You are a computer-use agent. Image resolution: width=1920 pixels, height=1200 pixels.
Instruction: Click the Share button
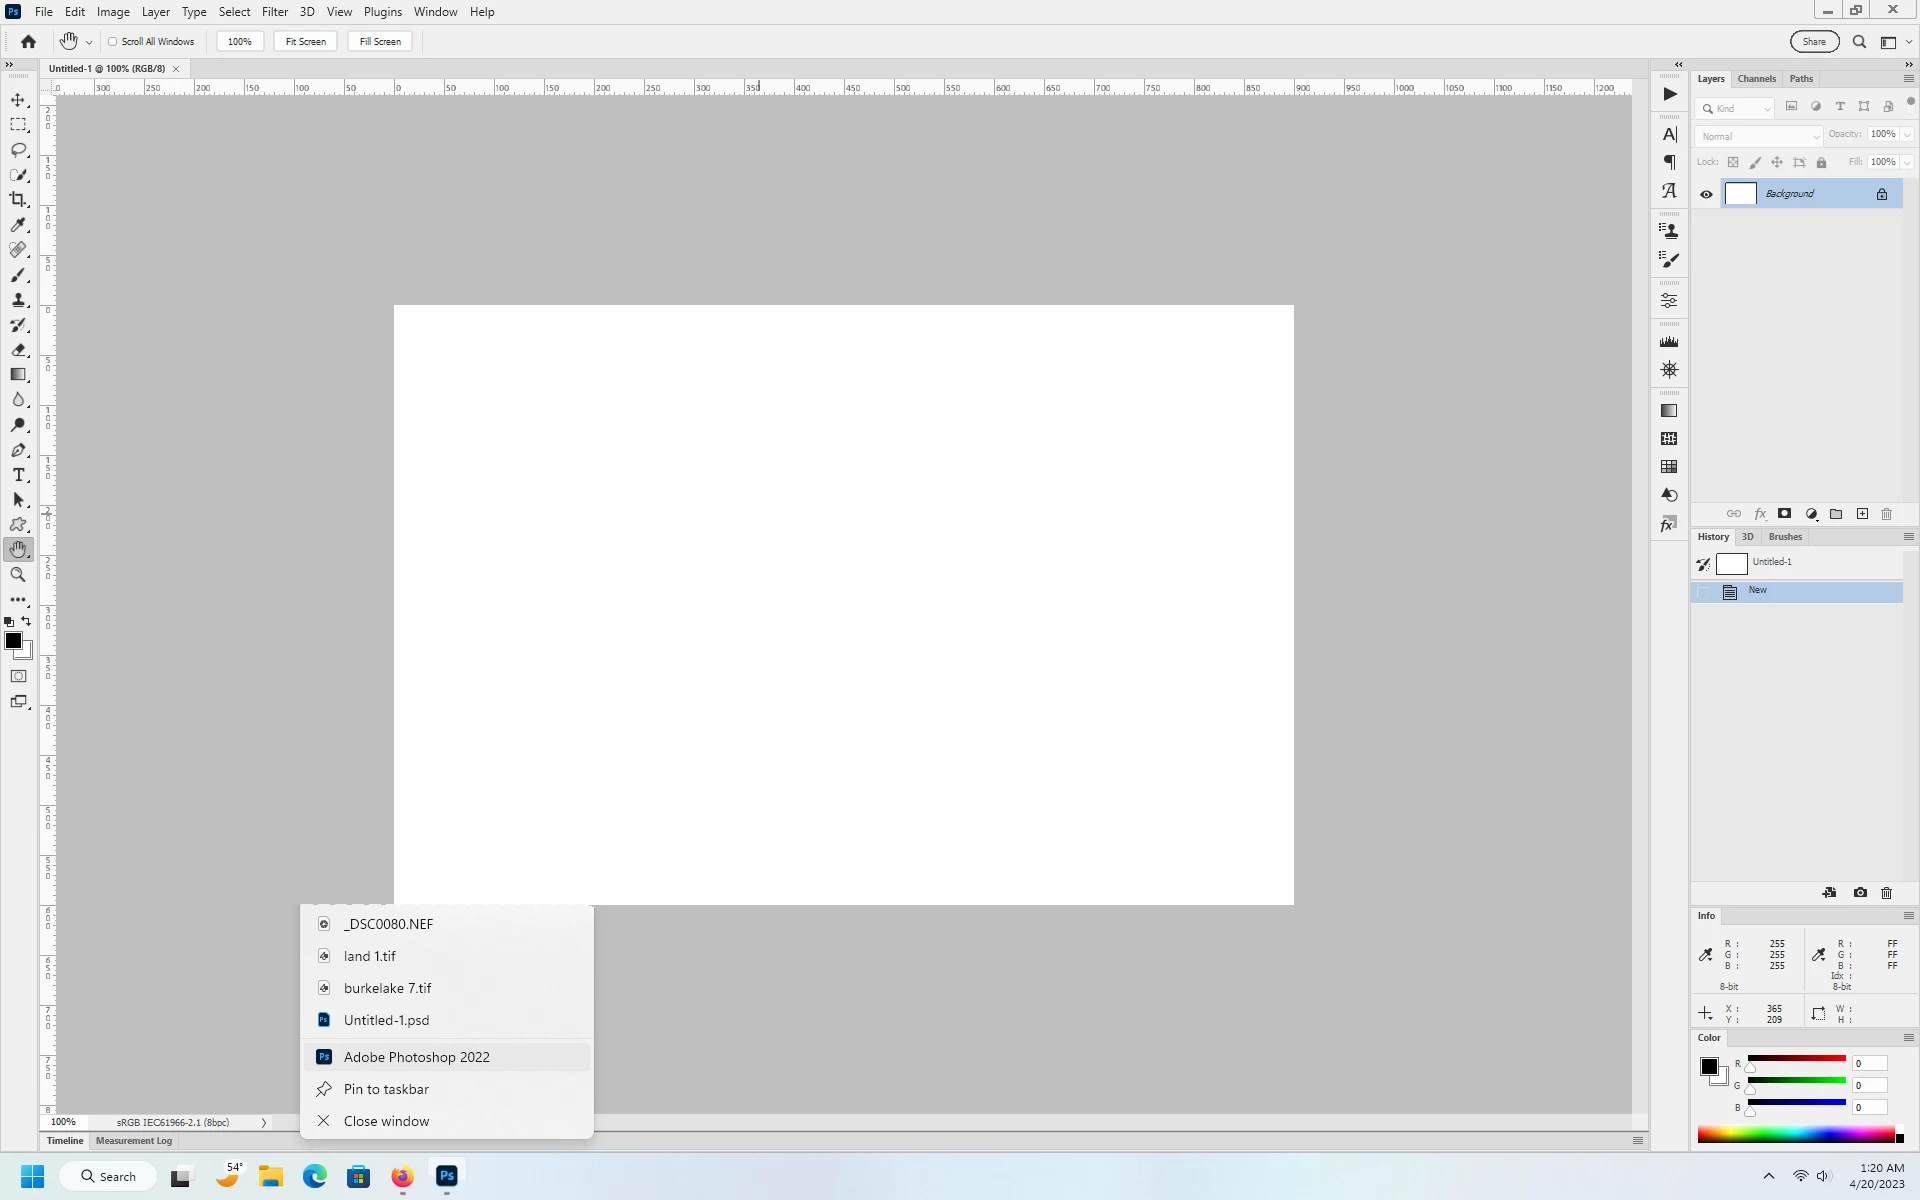(x=1814, y=42)
